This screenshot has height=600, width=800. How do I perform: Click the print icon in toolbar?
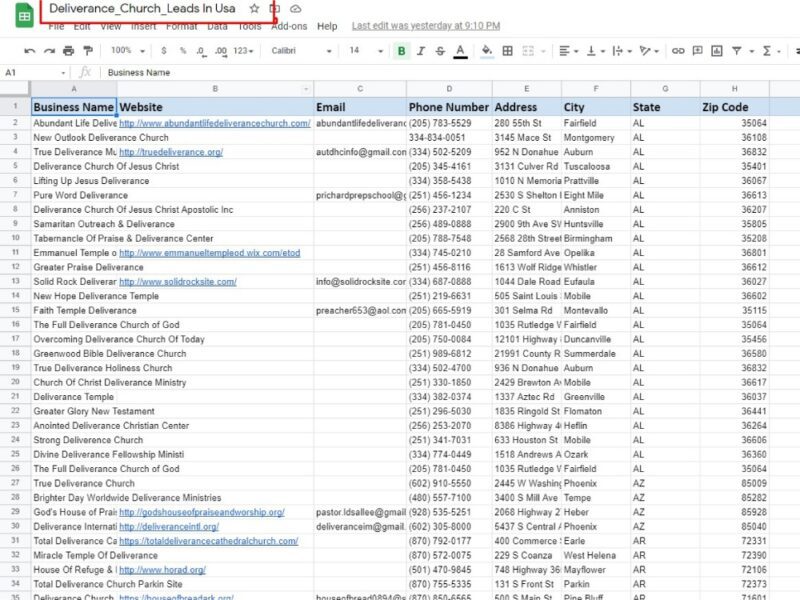point(68,50)
